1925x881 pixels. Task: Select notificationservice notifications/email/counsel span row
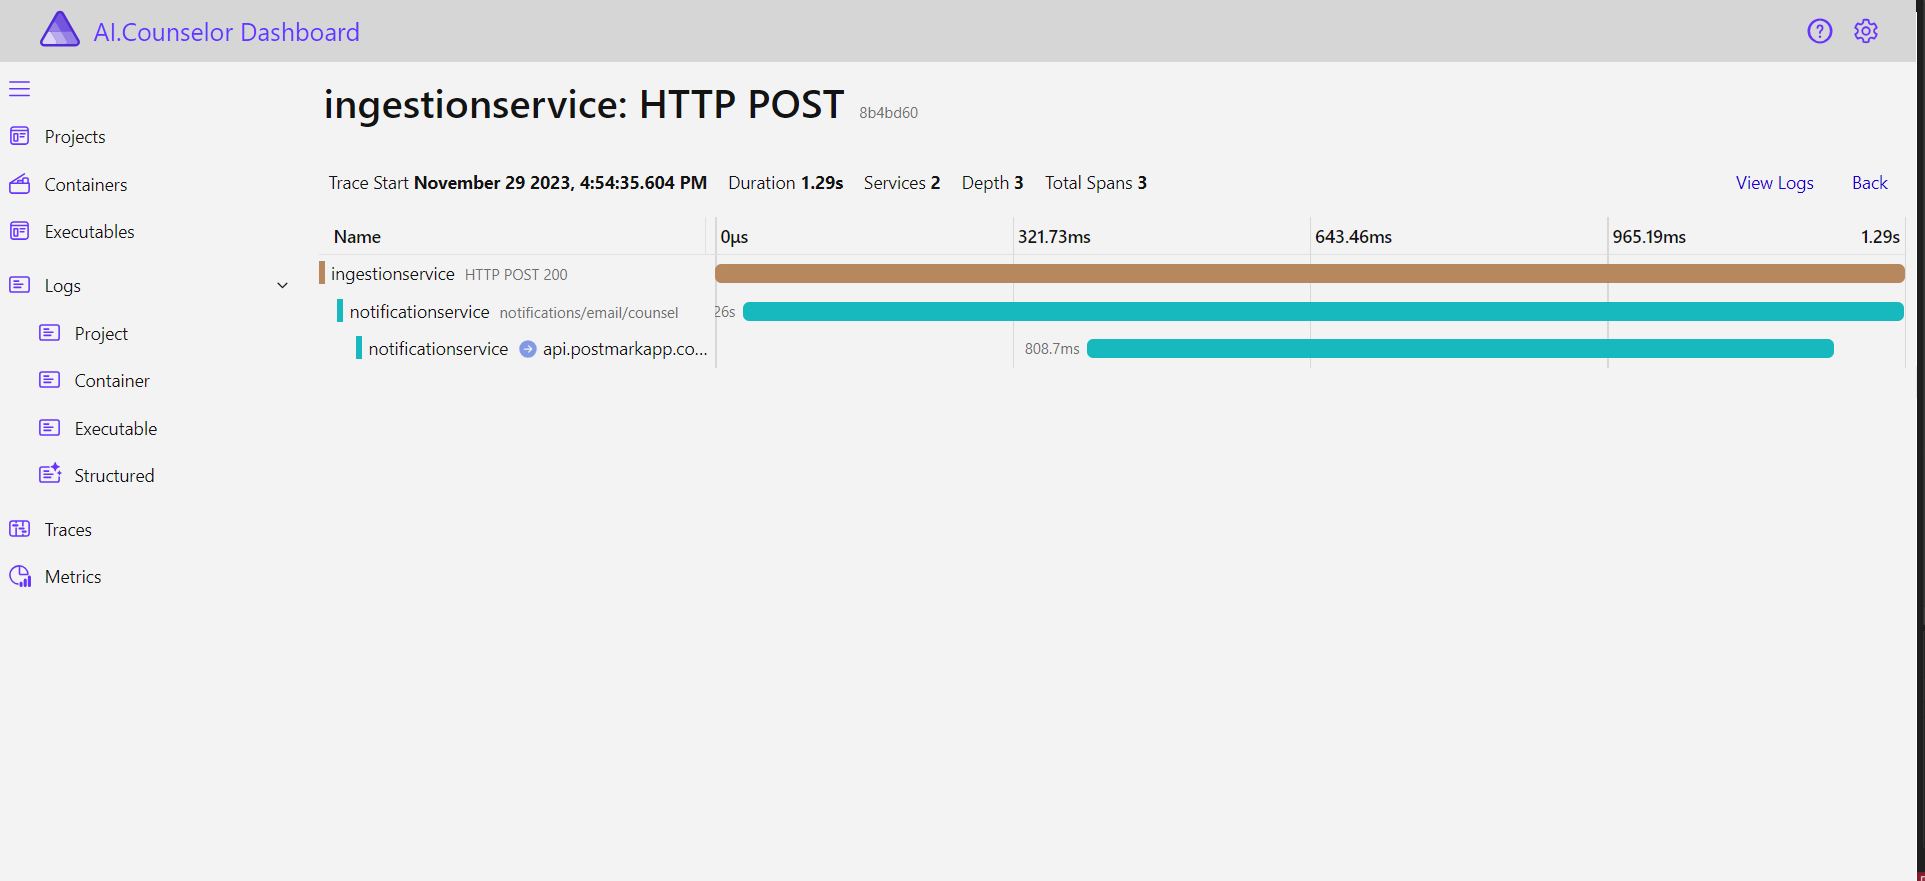(1112, 312)
